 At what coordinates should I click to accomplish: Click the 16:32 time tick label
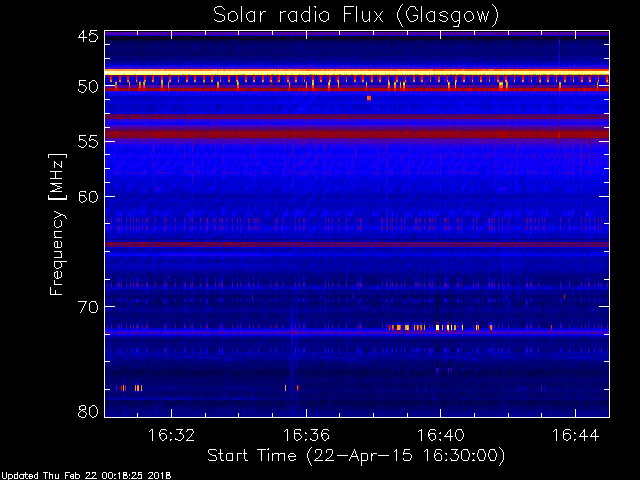coord(171,435)
